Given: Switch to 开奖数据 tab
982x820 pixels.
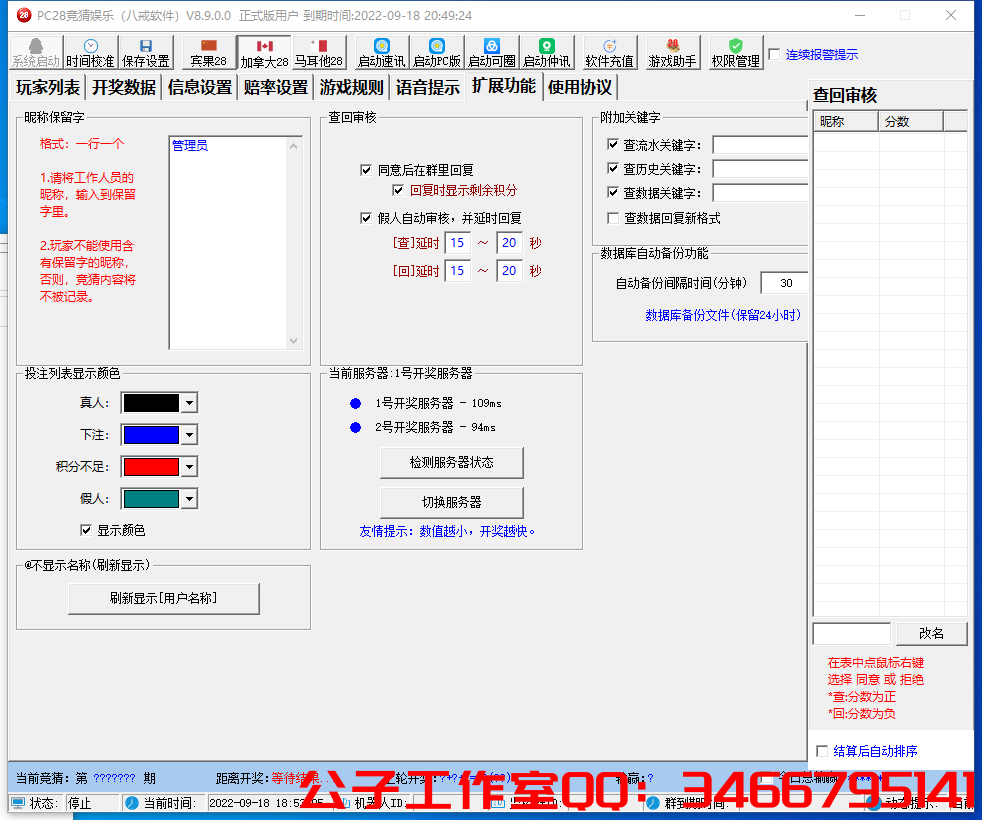Looking at the screenshot, I should click(124, 87).
